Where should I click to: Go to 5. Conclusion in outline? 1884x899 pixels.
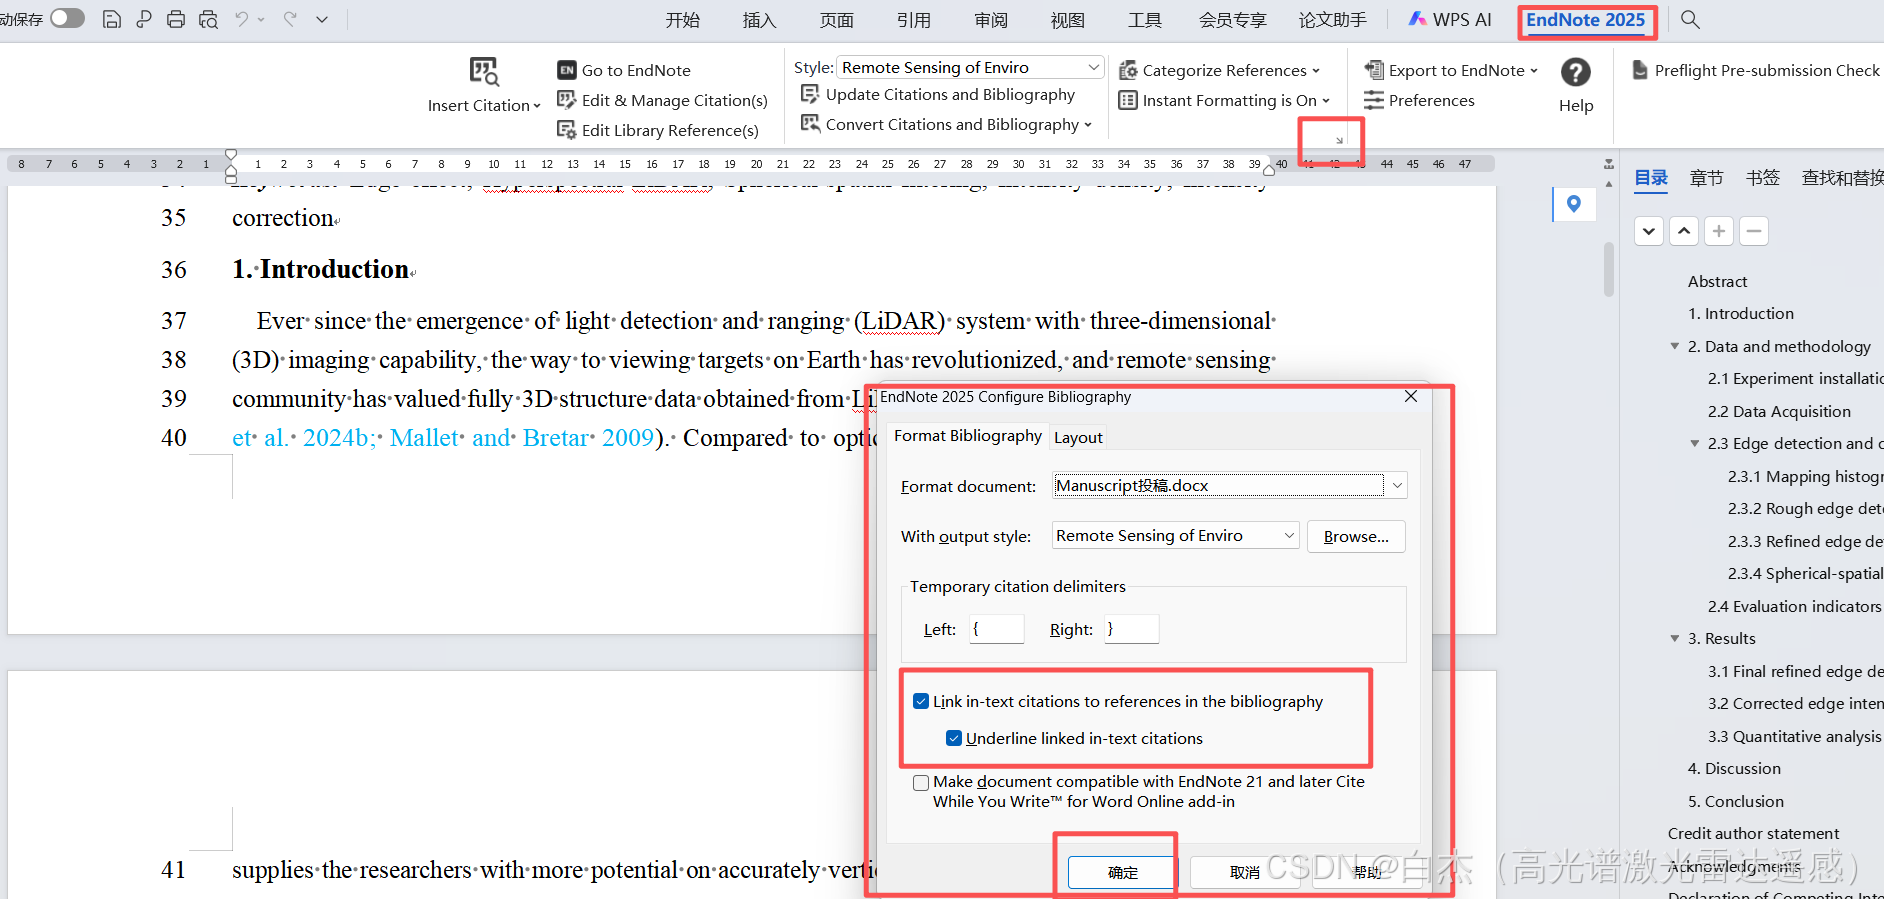click(x=1735, y=801)
